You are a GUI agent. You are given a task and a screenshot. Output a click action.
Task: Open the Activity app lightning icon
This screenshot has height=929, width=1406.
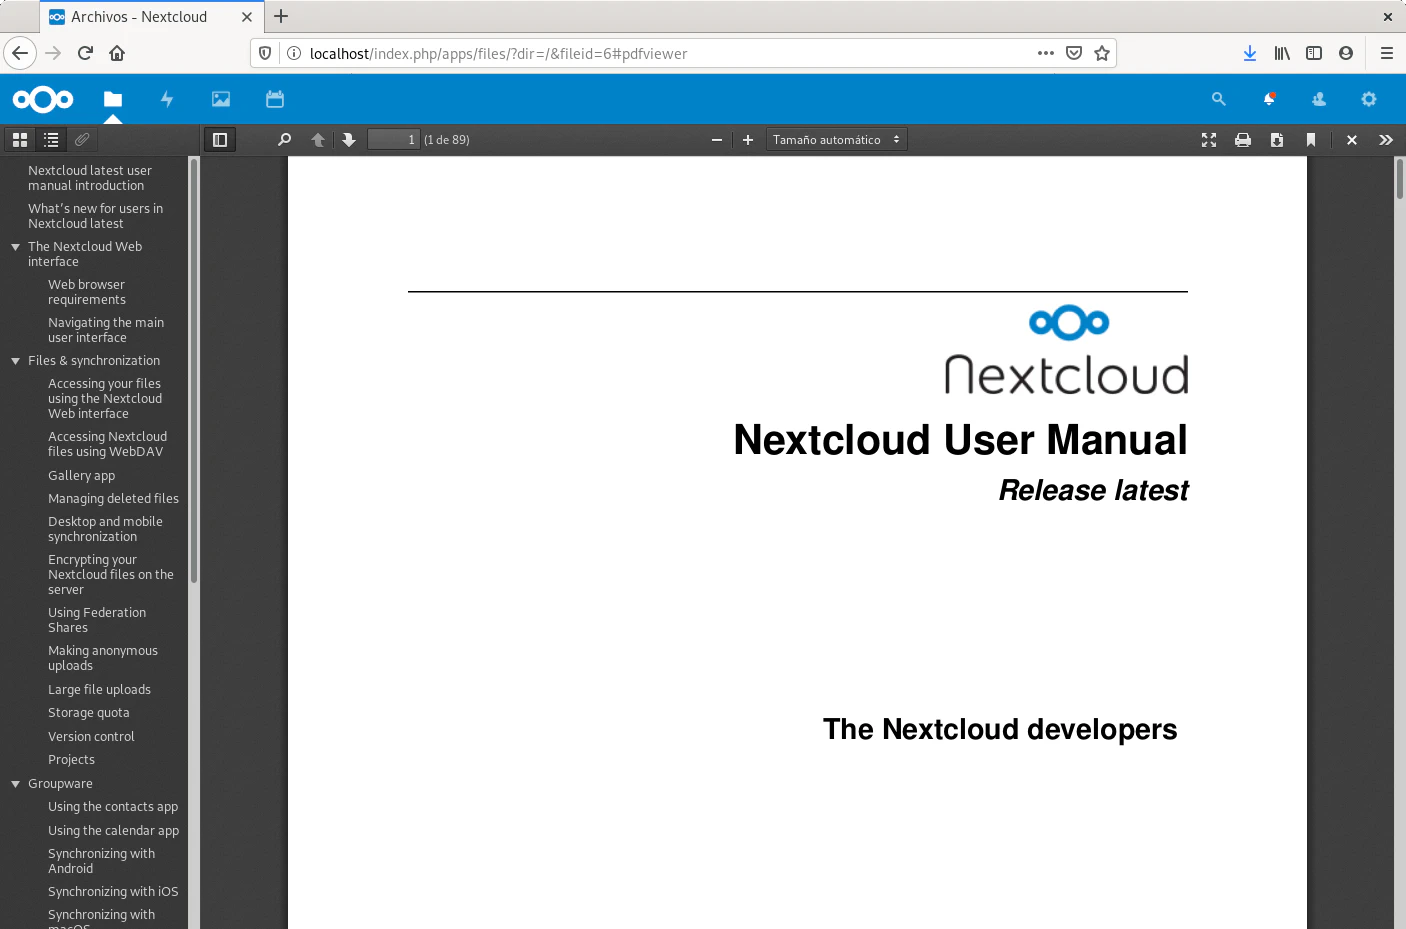[x=167, y=99]
